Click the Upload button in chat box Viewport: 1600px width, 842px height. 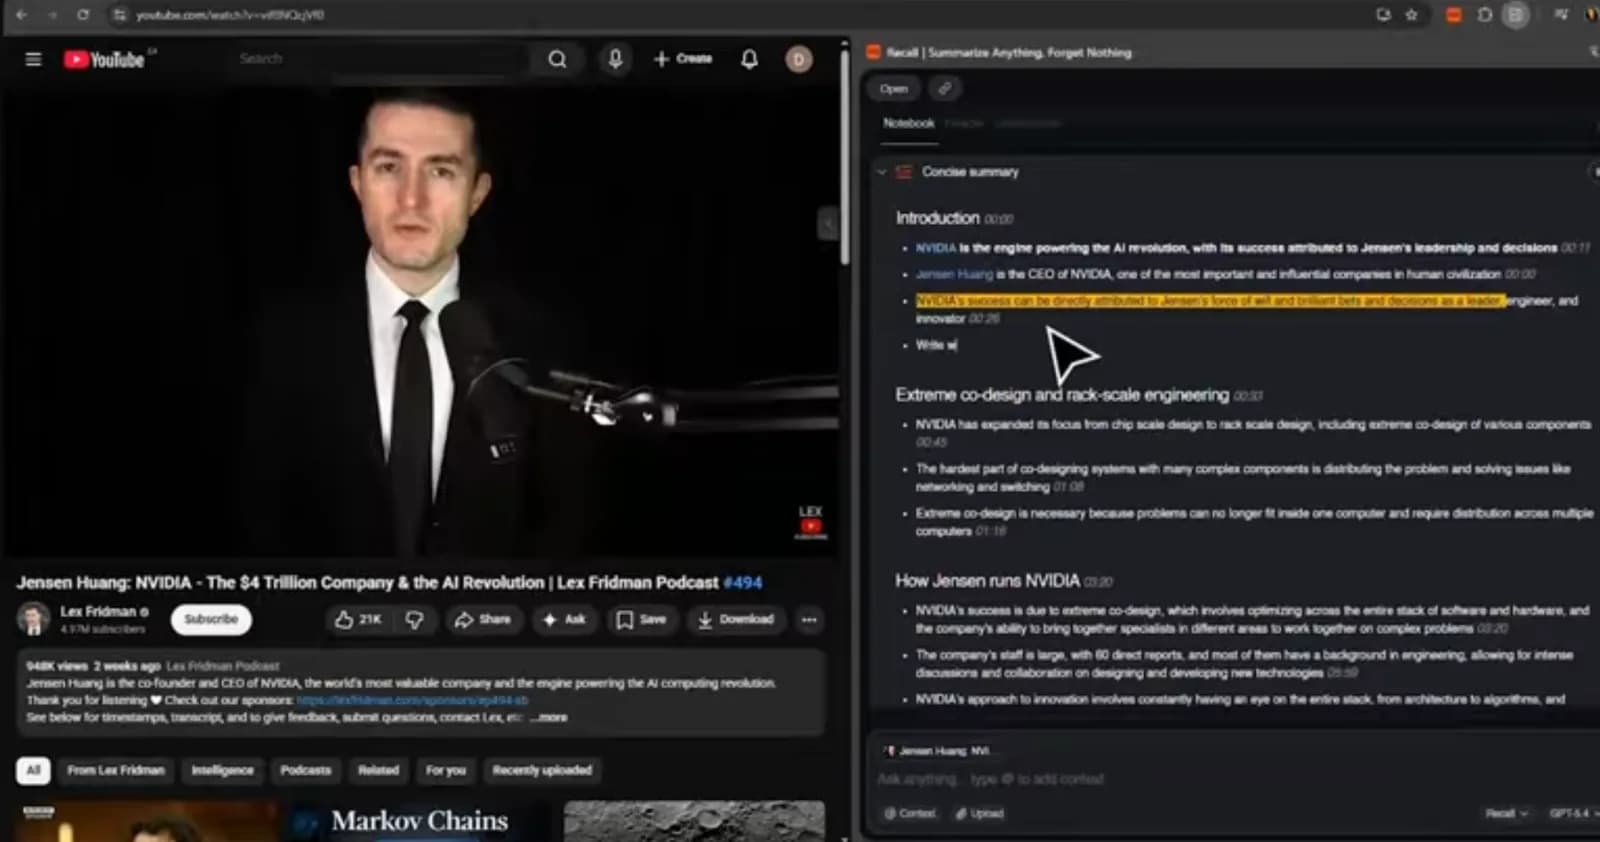pyautogui.click(x=980, y=814)
